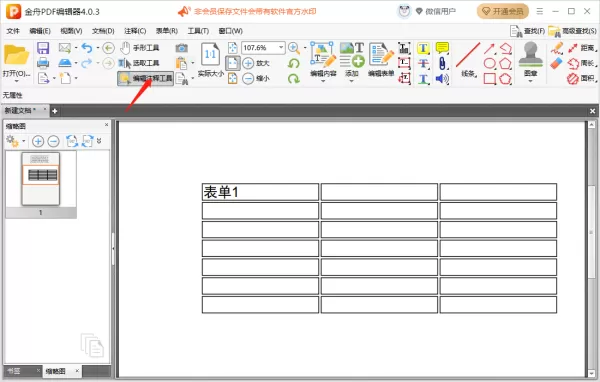Add a new document tab with plus

point(55,111)
